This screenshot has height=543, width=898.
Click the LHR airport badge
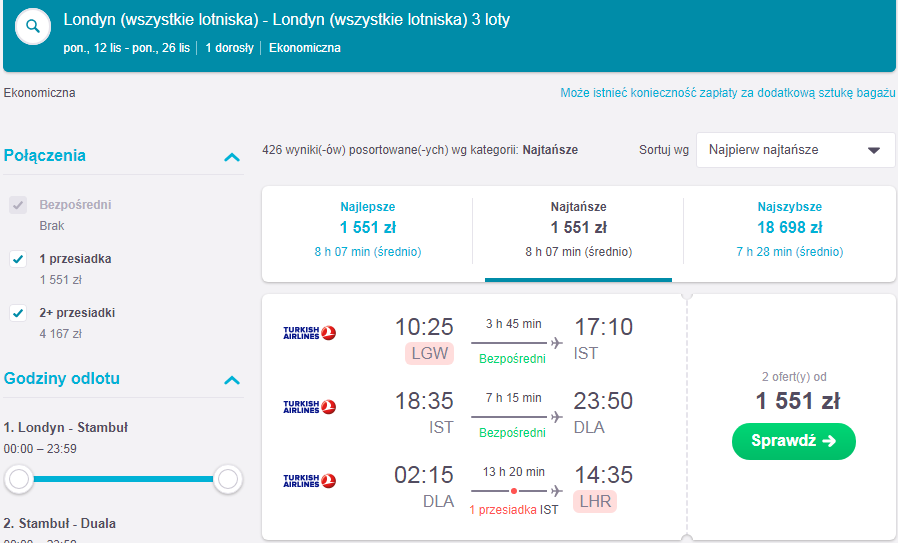click(x=595, y=501)
